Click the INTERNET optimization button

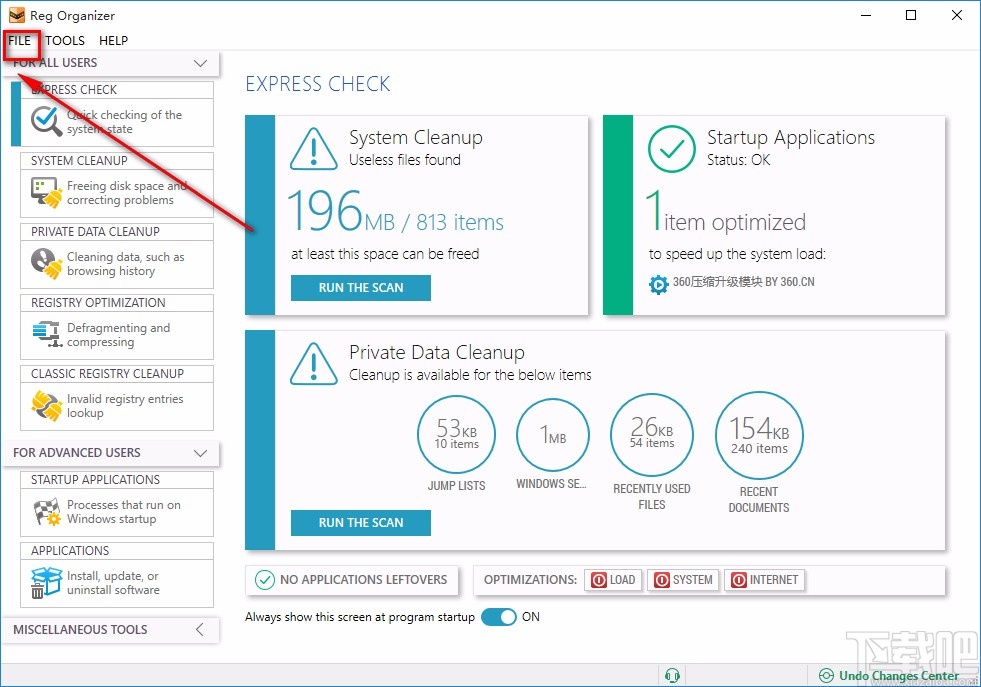click(765, 580)
